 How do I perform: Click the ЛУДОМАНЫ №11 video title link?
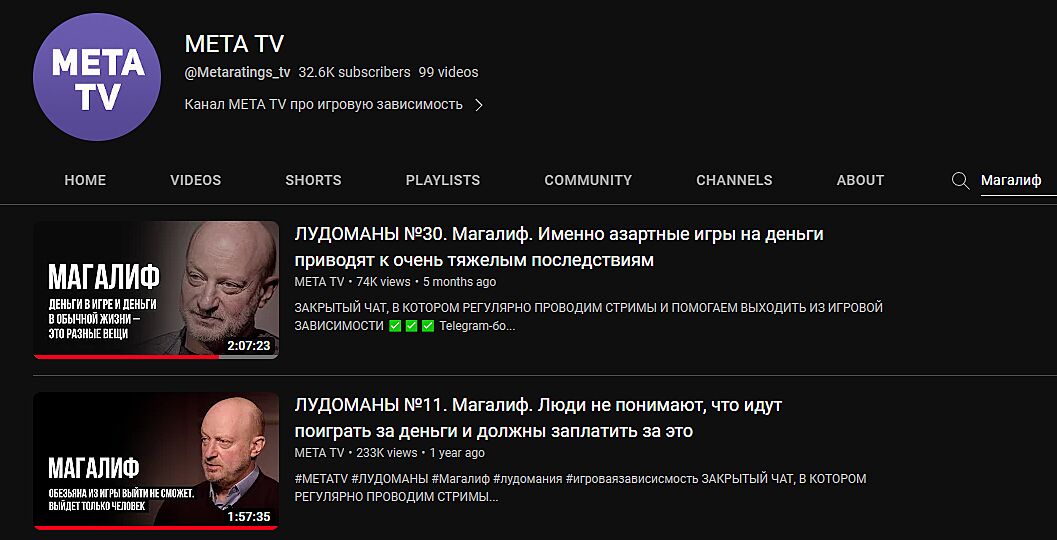(538, 418)
